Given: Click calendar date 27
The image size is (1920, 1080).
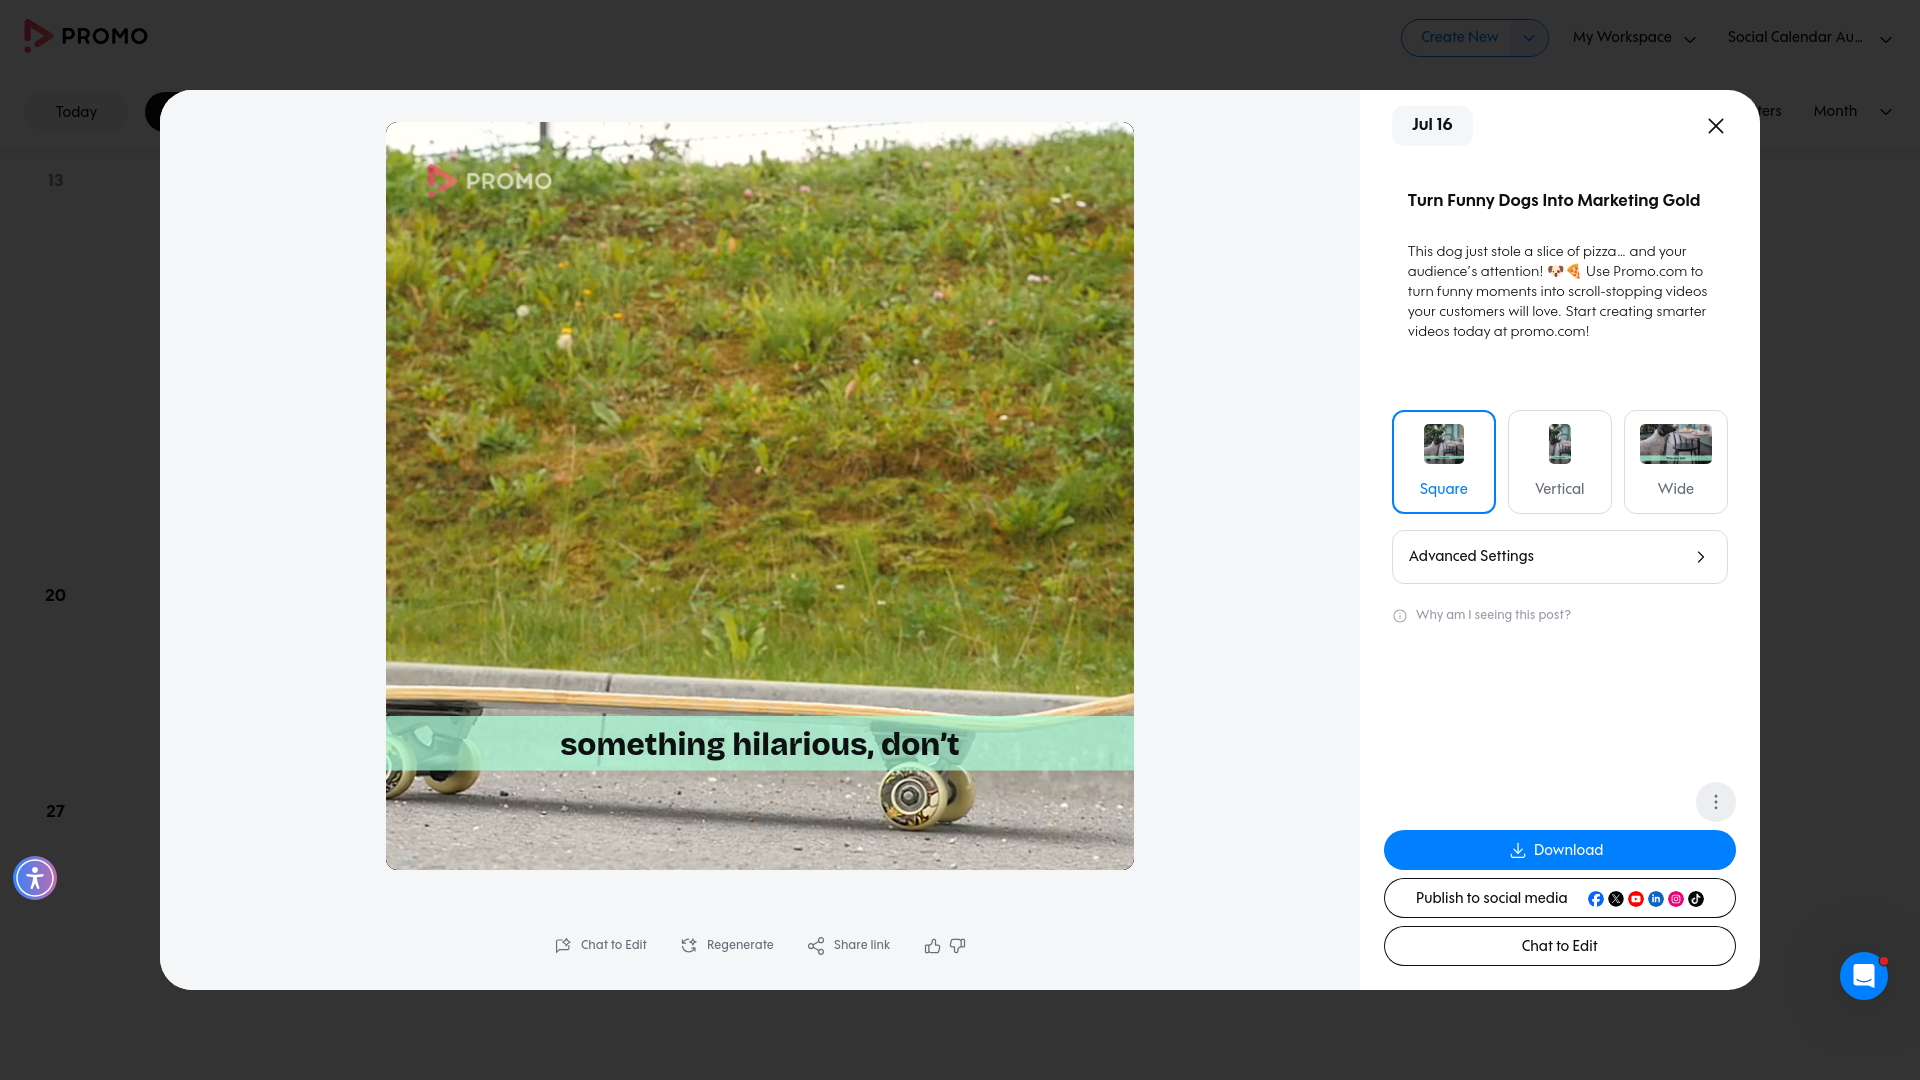Looking at the screenshot, I should pos(55,812).
